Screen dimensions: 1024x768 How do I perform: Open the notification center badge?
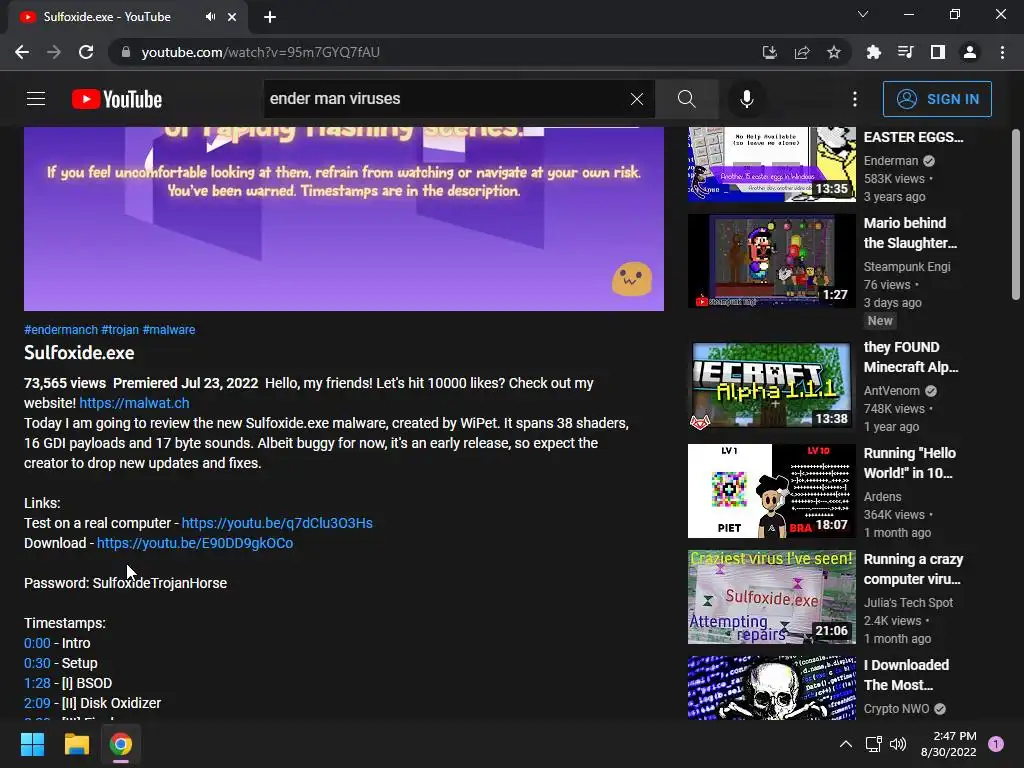click(x=996, y=744)
